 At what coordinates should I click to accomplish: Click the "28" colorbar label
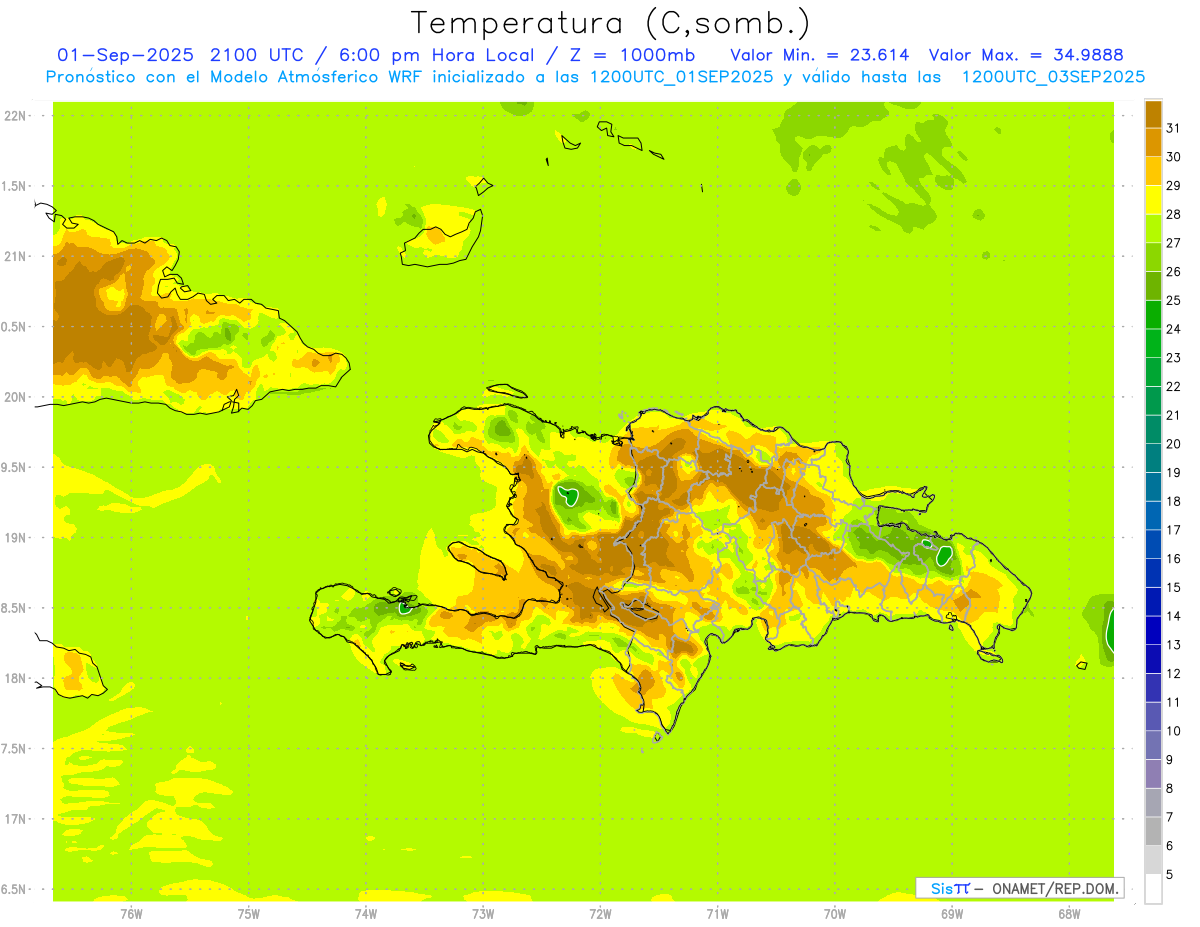pos(1173,214)
